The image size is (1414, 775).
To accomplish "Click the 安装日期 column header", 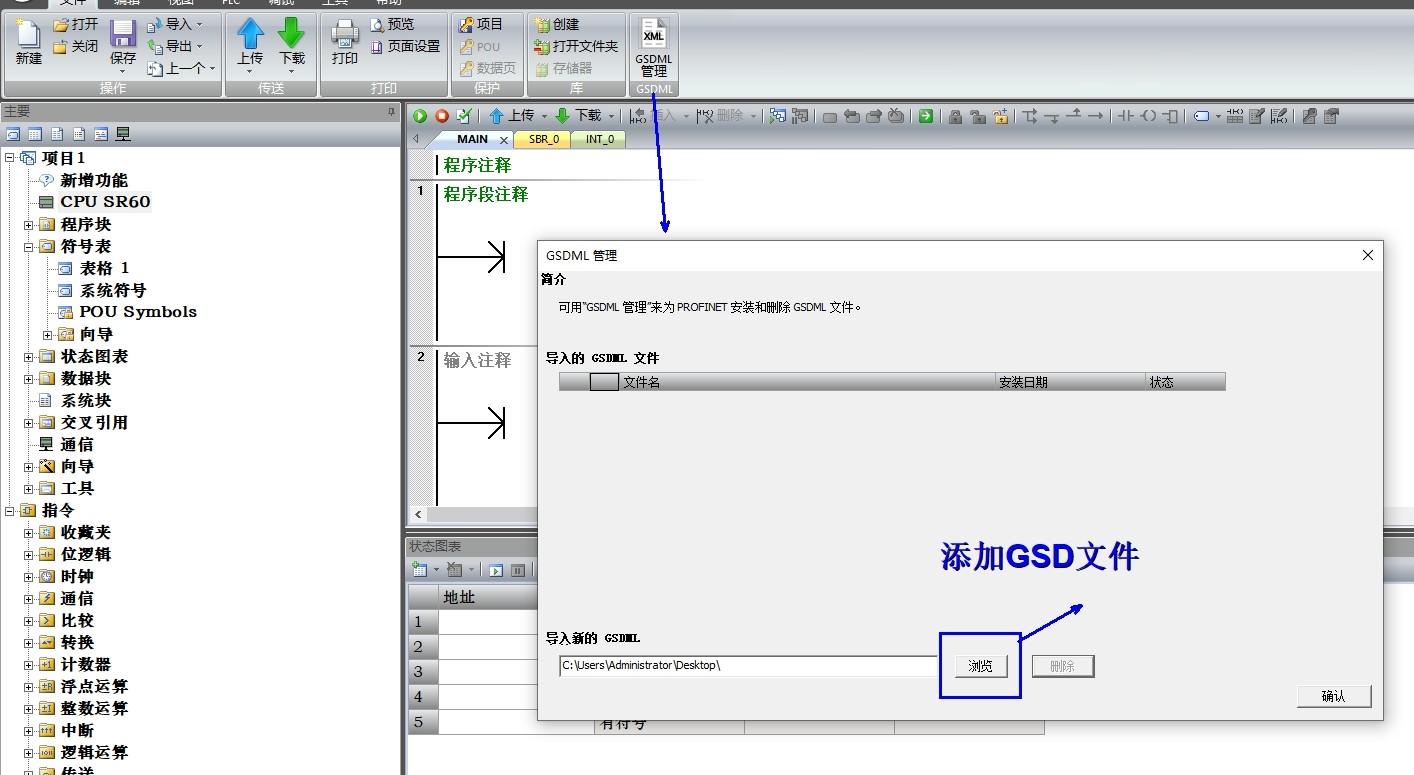I will (x=1070, y=381).
